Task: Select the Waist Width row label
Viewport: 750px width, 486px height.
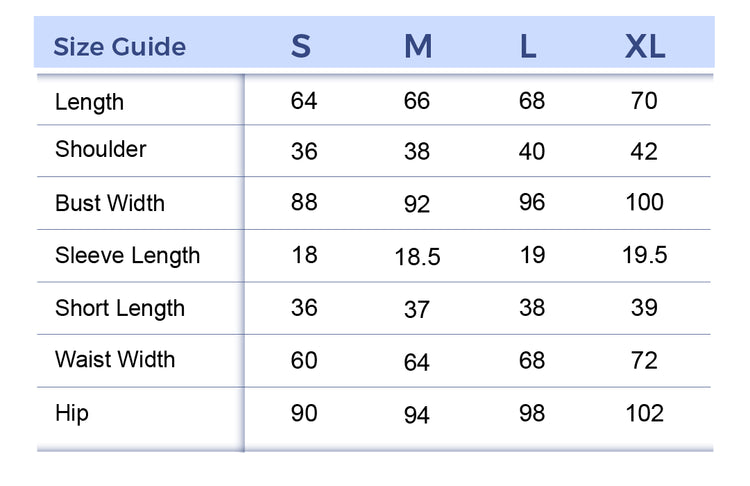Action: tap(115, 359)
